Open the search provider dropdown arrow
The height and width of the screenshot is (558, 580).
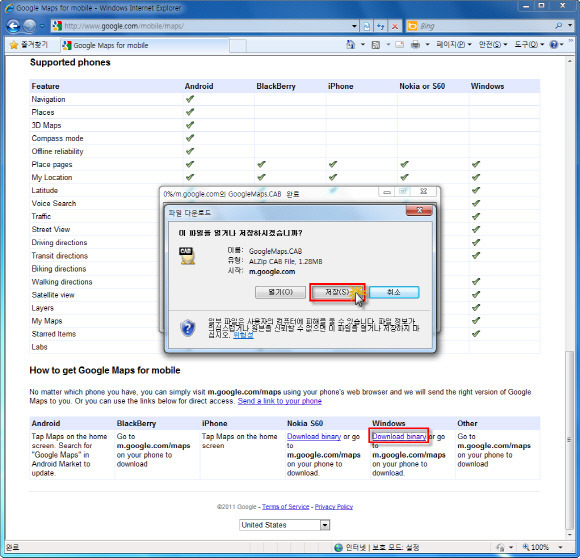click(x=570, y=26)
